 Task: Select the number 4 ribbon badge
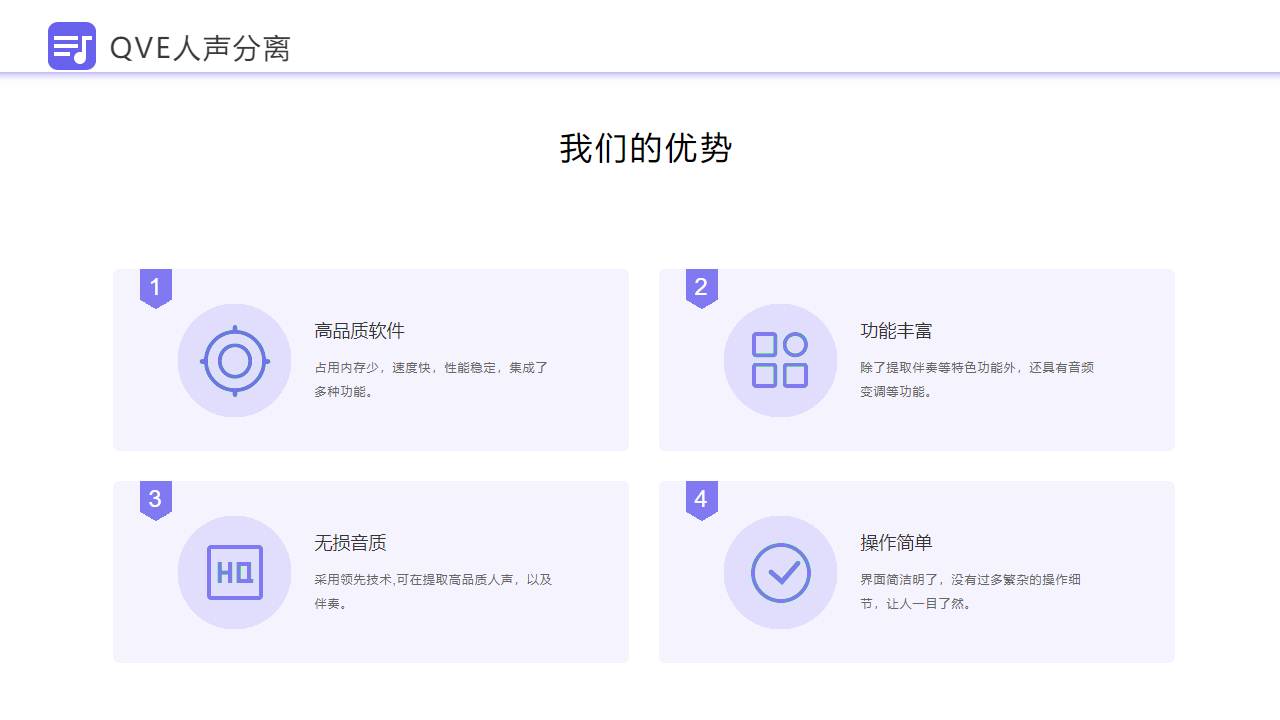coord(701,500)
